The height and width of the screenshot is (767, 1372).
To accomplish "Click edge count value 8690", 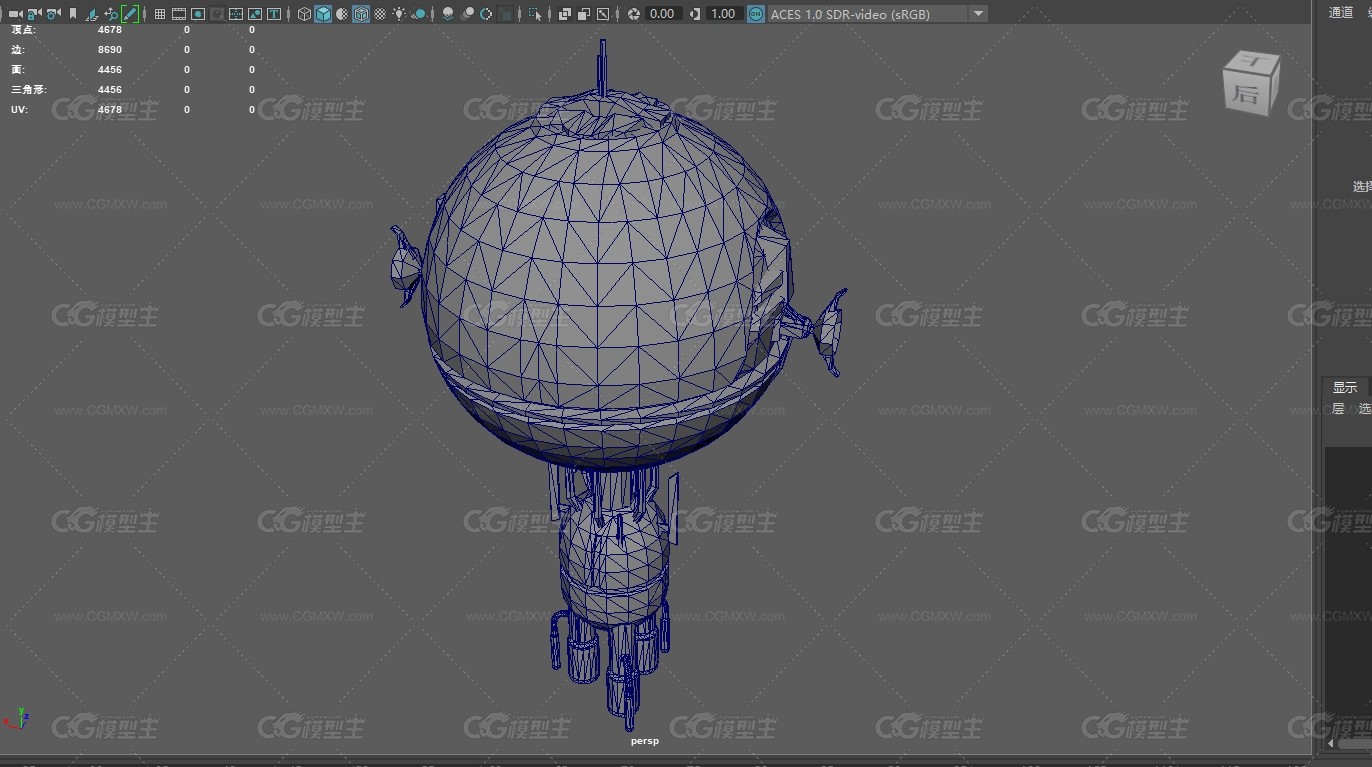I will click(x=110, y=50).
